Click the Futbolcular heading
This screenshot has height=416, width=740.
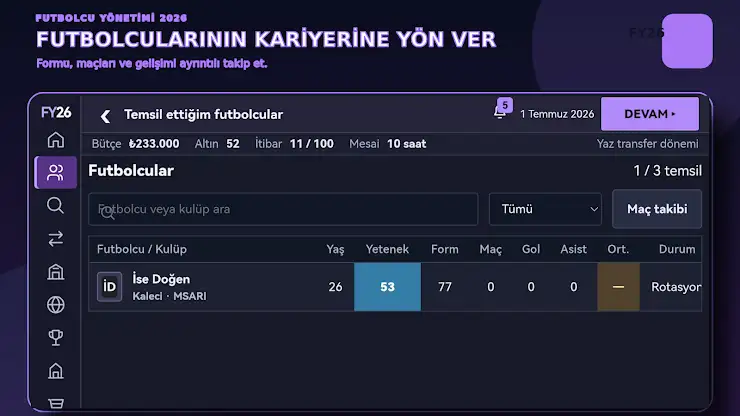[131, 170]
